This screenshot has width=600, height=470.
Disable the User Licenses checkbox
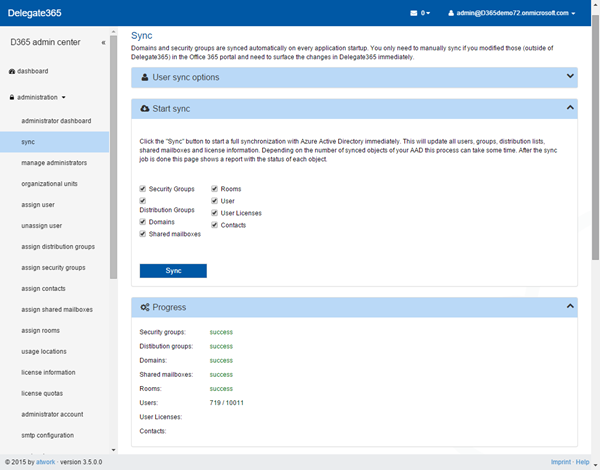coord(215,213)
